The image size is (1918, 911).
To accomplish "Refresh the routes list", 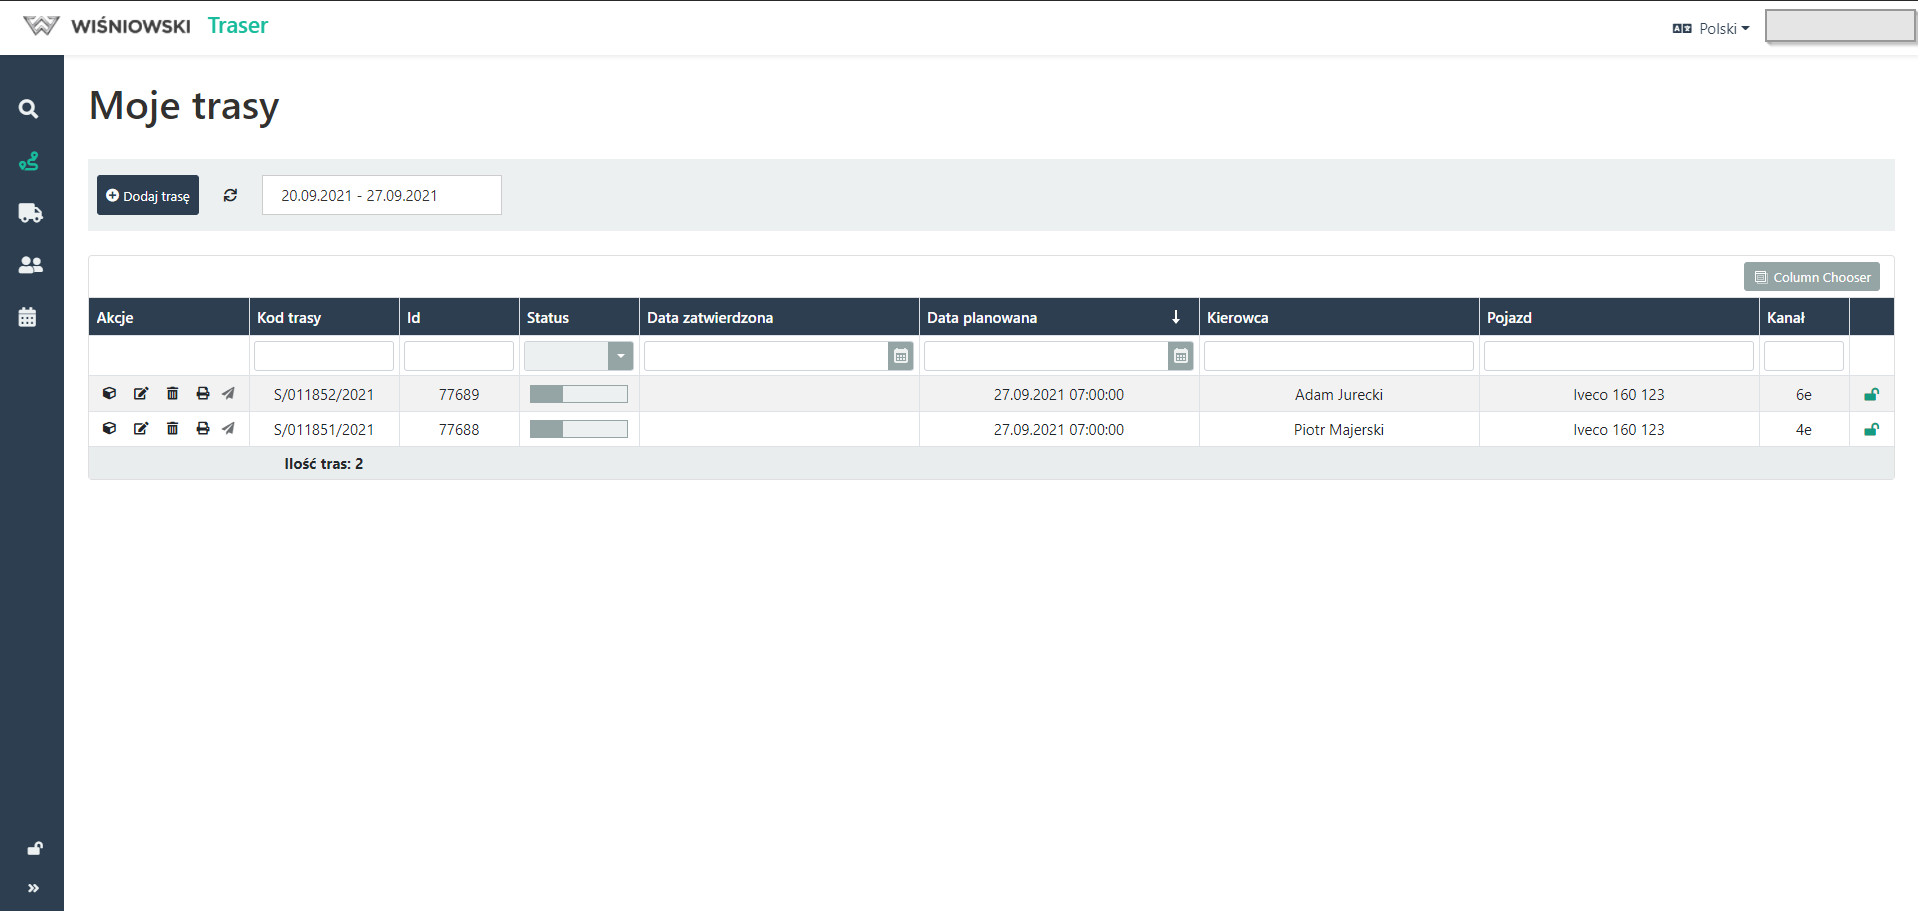I will (230, 196).
